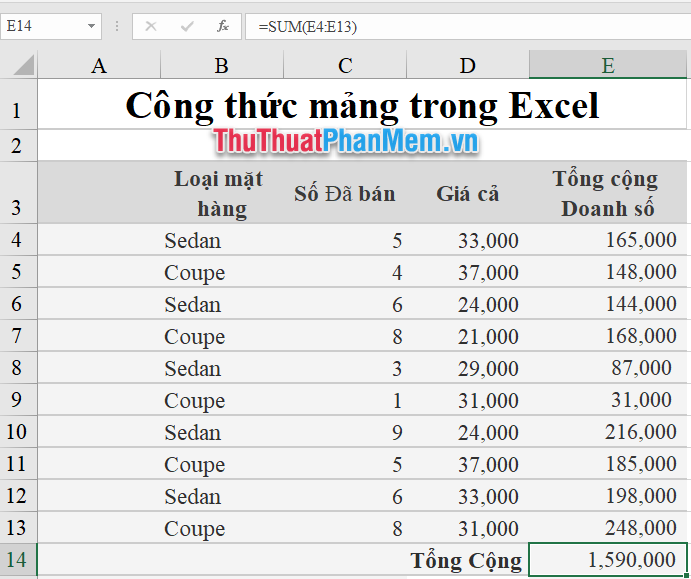Select column B header

pyautogui.click(x=221, y=66)
